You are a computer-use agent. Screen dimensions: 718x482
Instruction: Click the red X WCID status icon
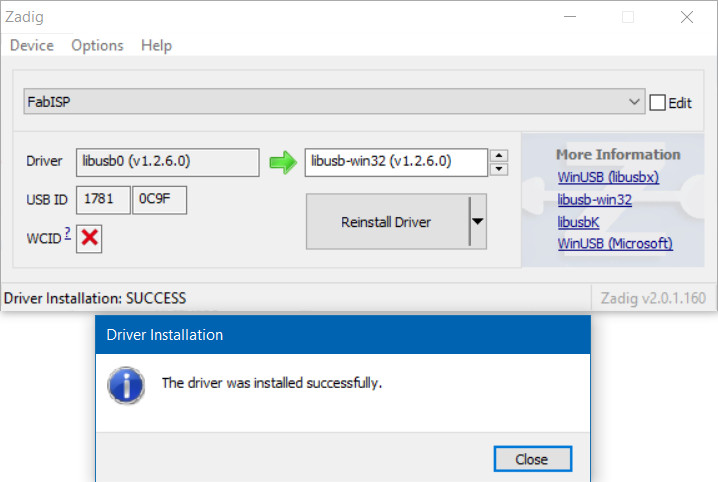pyautogui.click(x=89, y=238)
